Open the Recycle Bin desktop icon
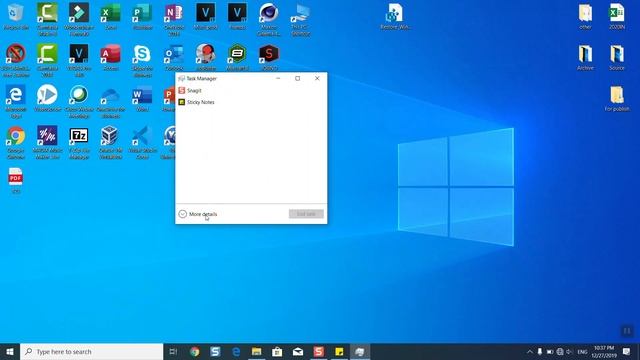The height and width of the screenshot is (360, 640). pos(16,17)
